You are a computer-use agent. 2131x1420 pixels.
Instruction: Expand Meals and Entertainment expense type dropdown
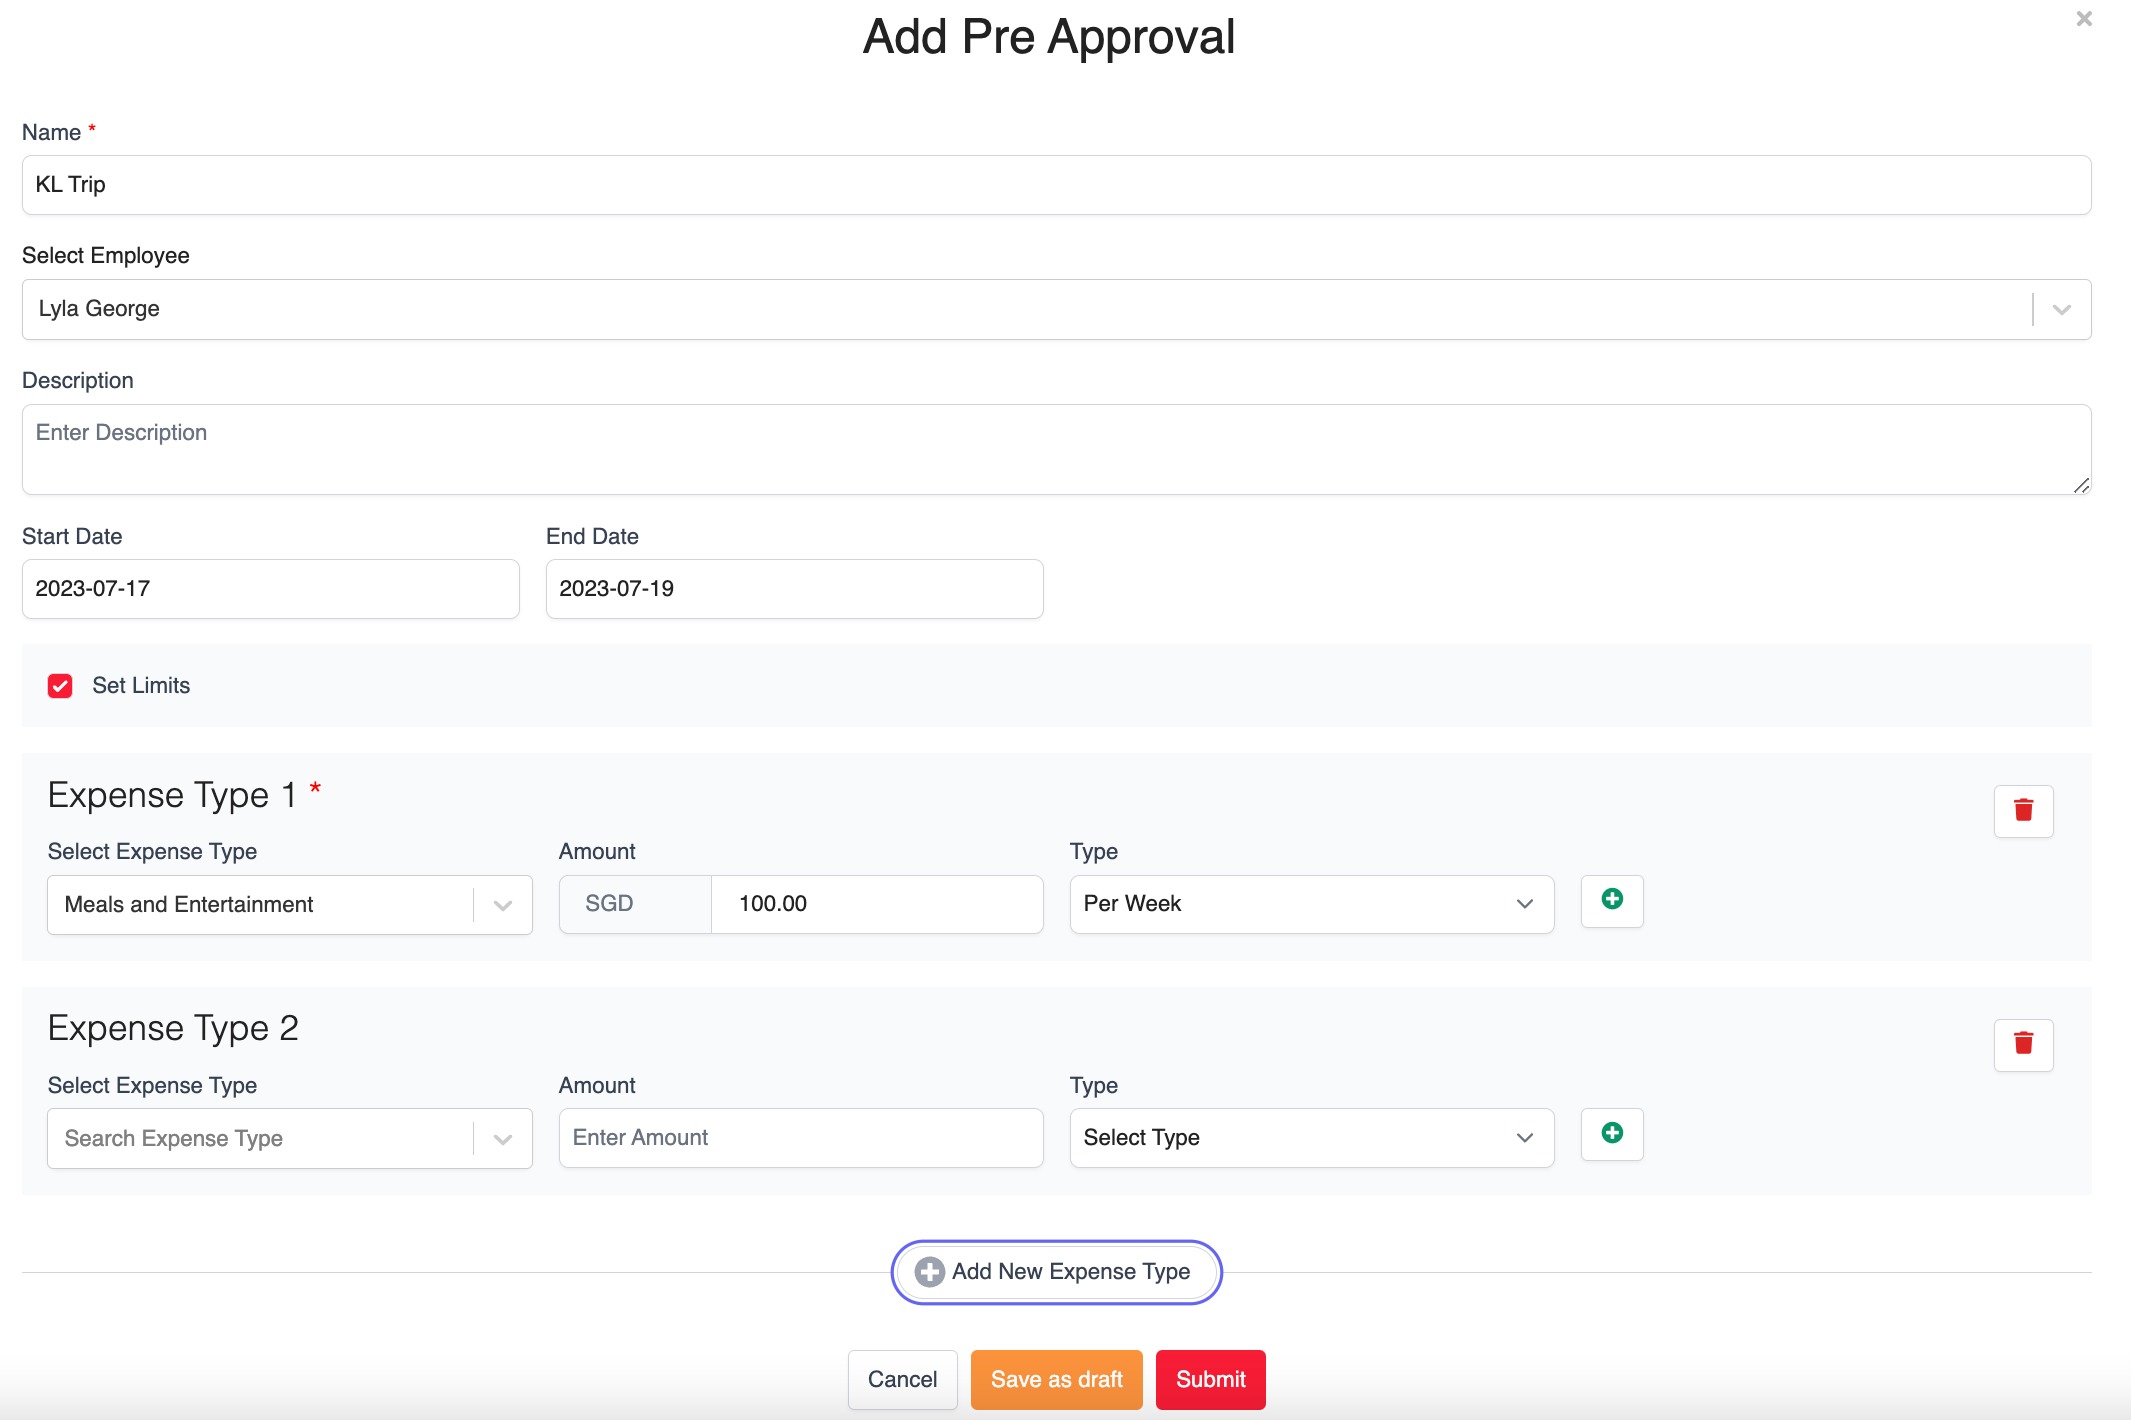(x=503, y=905)
